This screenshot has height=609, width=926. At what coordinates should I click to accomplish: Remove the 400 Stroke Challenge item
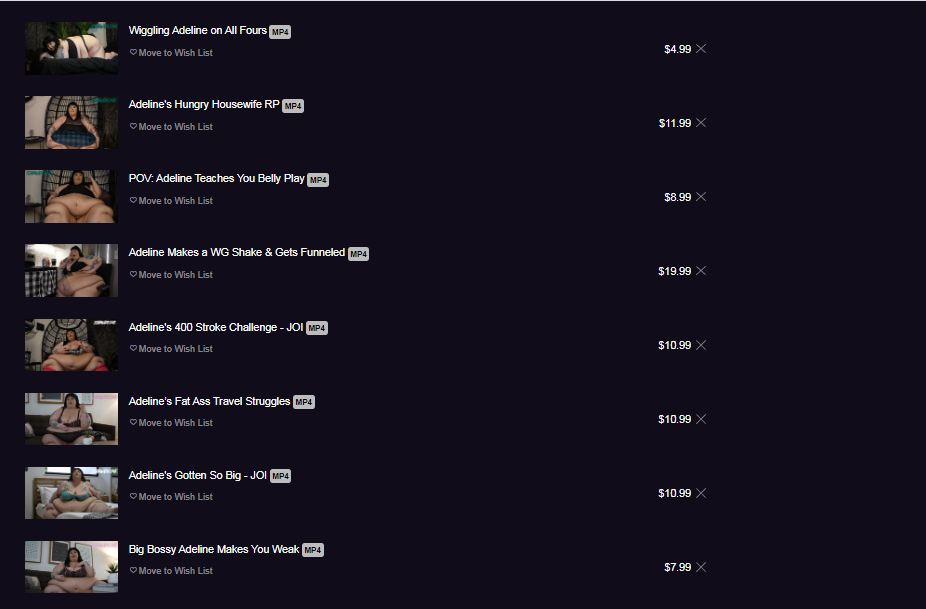pyautogui.click(x=701, y=345)
